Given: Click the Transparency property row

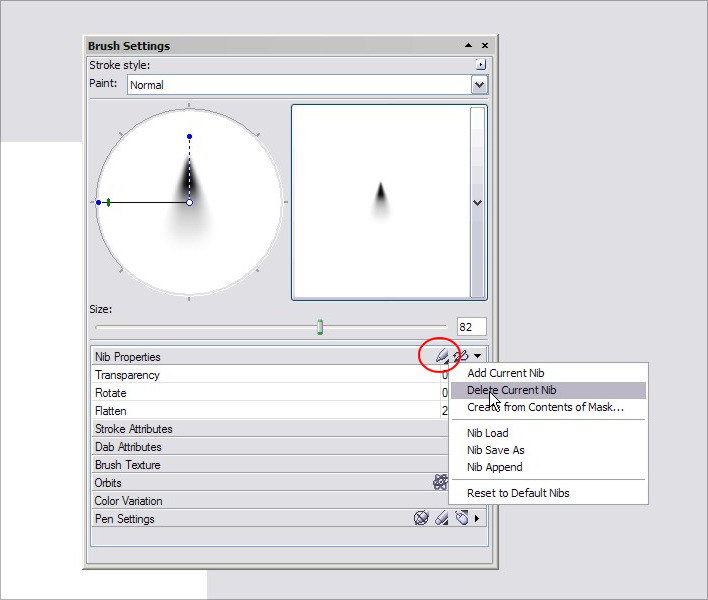Looking at the screenshot, I should [x=270, y=375].
